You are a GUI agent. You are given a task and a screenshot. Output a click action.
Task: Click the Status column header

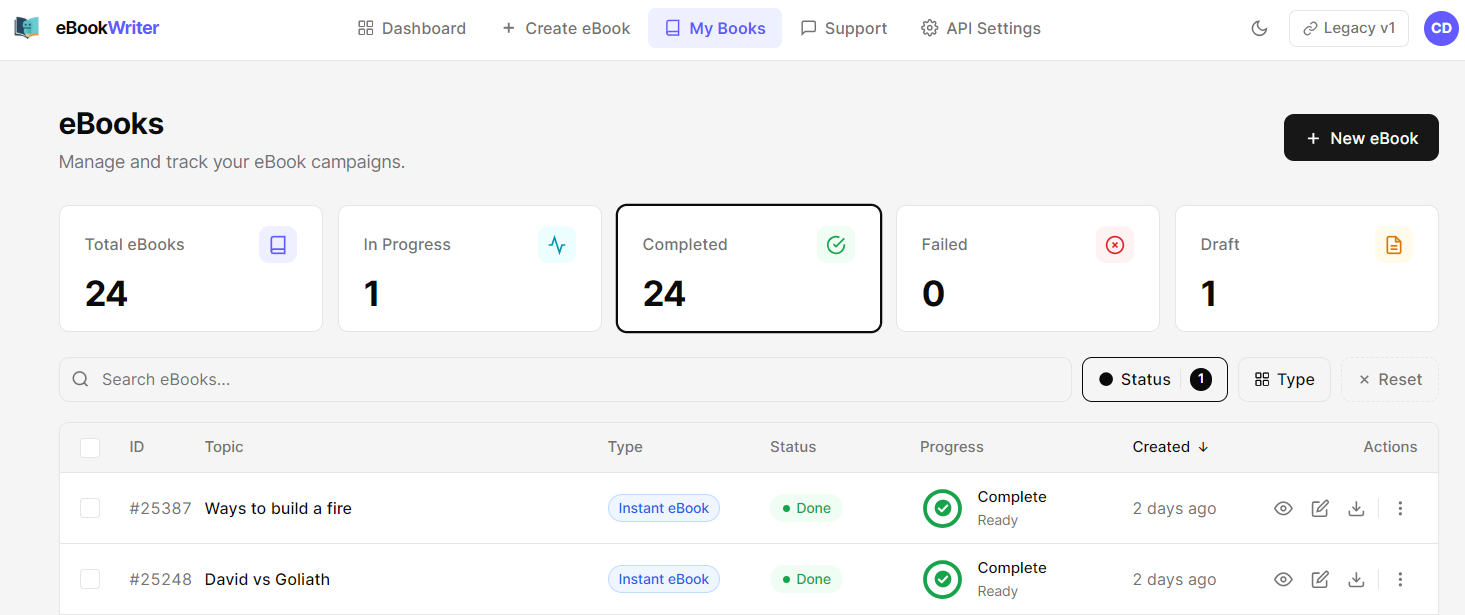tap(793, 447)
